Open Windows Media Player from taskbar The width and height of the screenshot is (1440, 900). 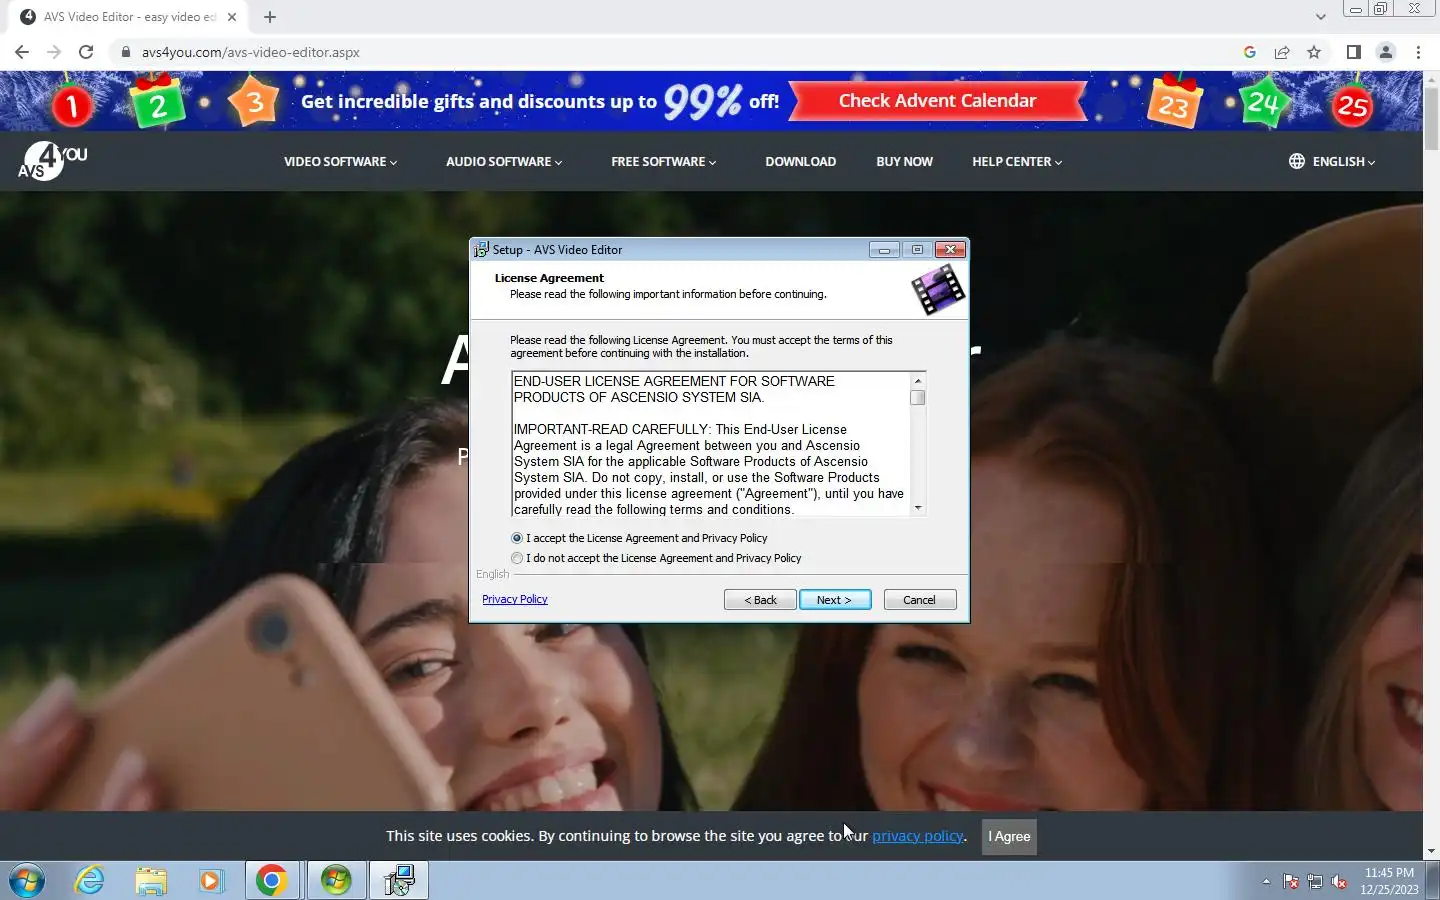211,881
